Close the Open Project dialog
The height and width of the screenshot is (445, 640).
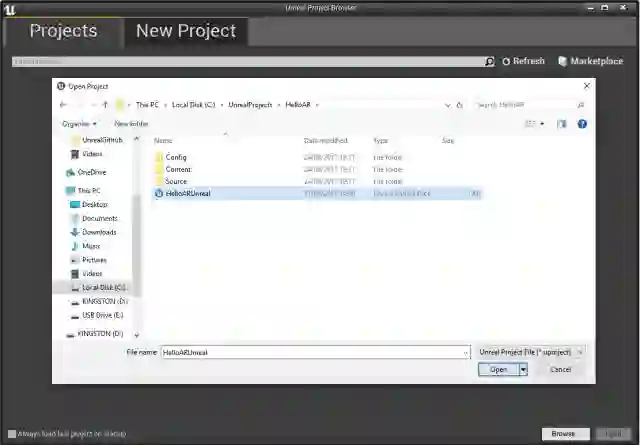[587, 86]
